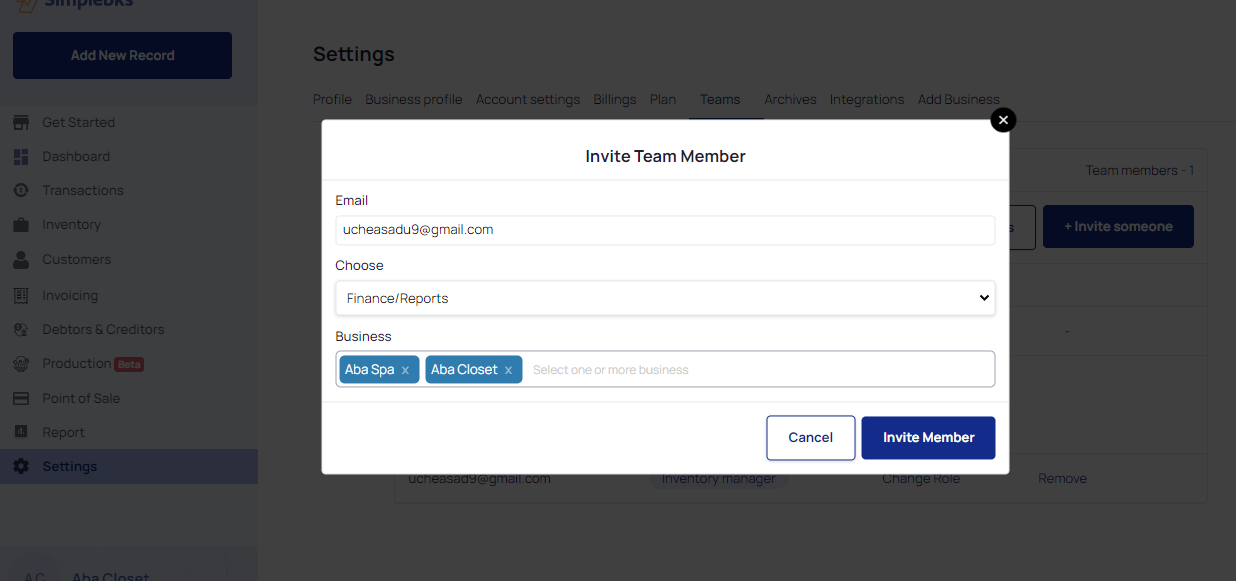Click the Add New Record button

[122, 55]
